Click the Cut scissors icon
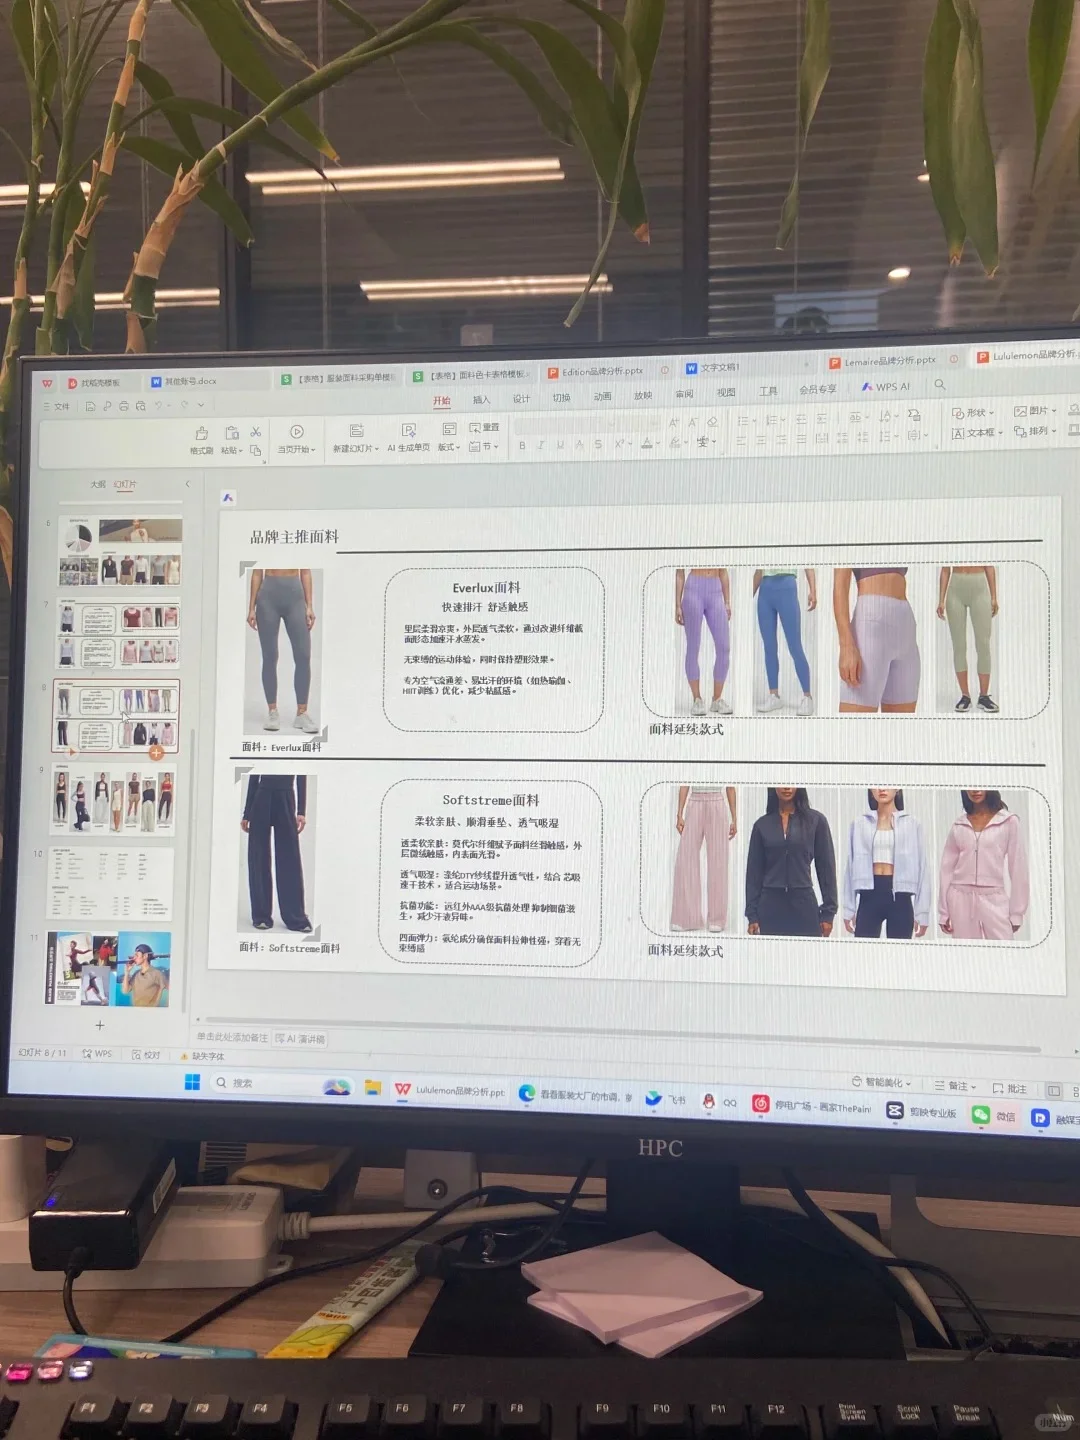Image resolution: width=1080 pixels, height=1440 pixels. tap(257, 431)
